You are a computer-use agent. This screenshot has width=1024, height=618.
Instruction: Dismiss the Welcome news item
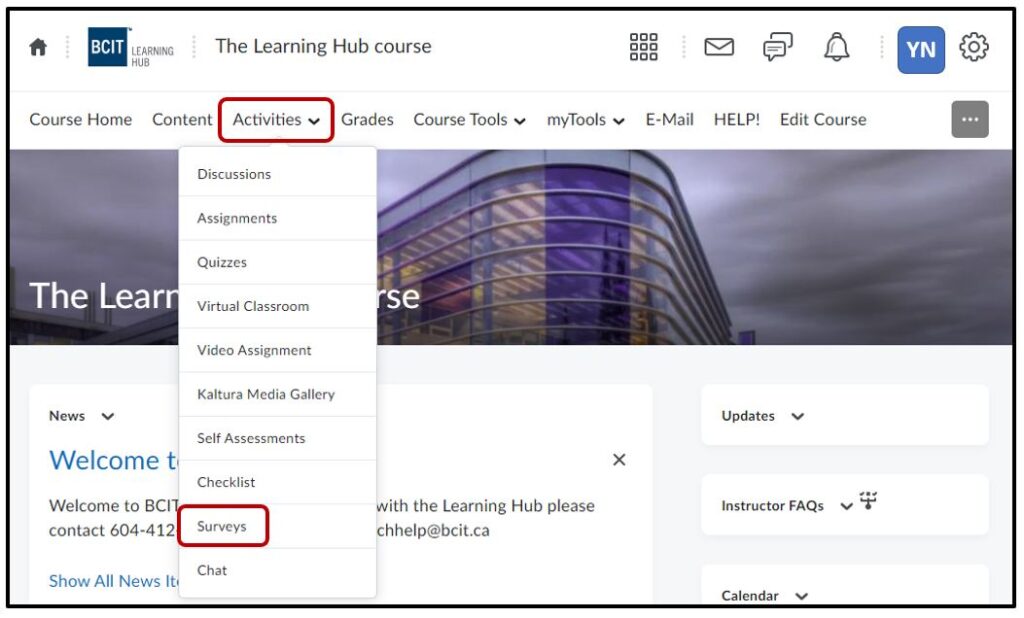click(x=619, y=460)
